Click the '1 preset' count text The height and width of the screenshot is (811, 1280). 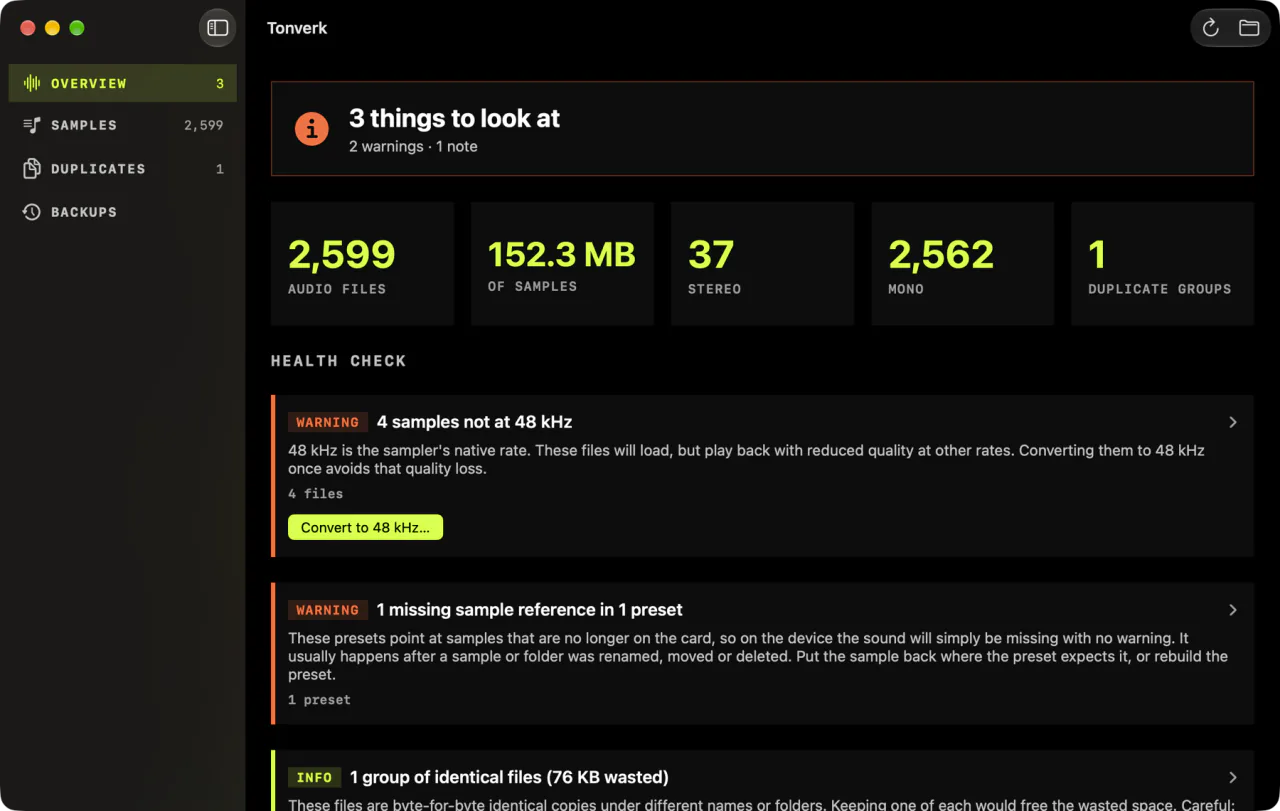click(x=319, y=700)
